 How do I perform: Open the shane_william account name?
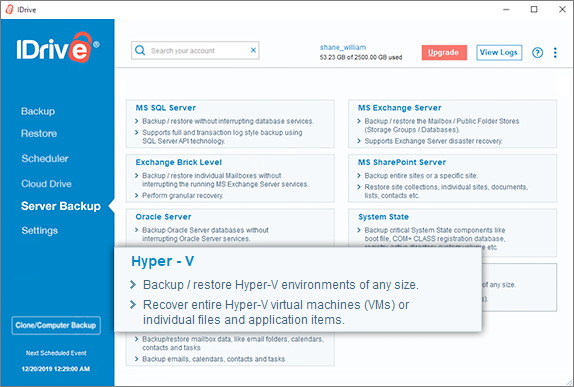343,47
